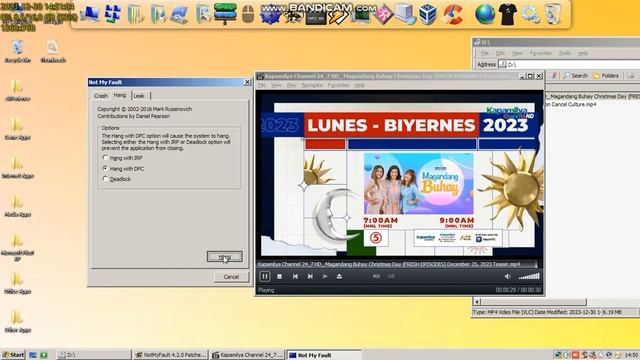
Task: Switch to D:\ taskbar button
Action: click(x=94, y=355)
